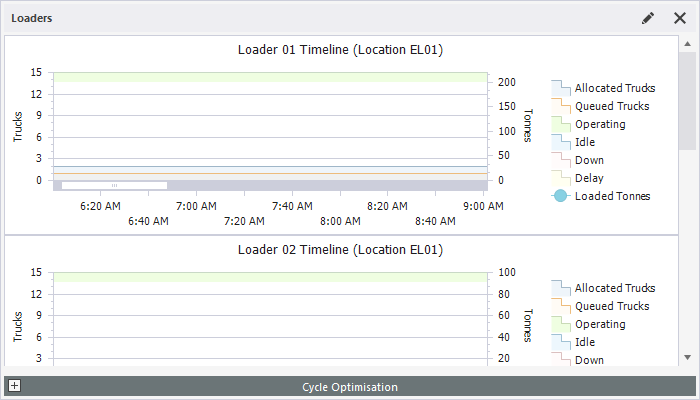Click the 7:40 AM time axis label
This screenshot has height=400, width=700.
292,206
